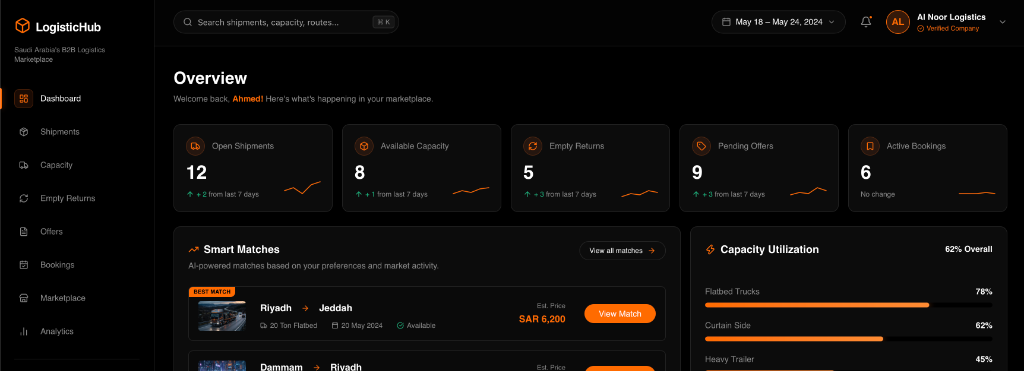Screen dimensions: 1024x371
Task: Click the Available Capacity box card icon
Action: (364, 146)
